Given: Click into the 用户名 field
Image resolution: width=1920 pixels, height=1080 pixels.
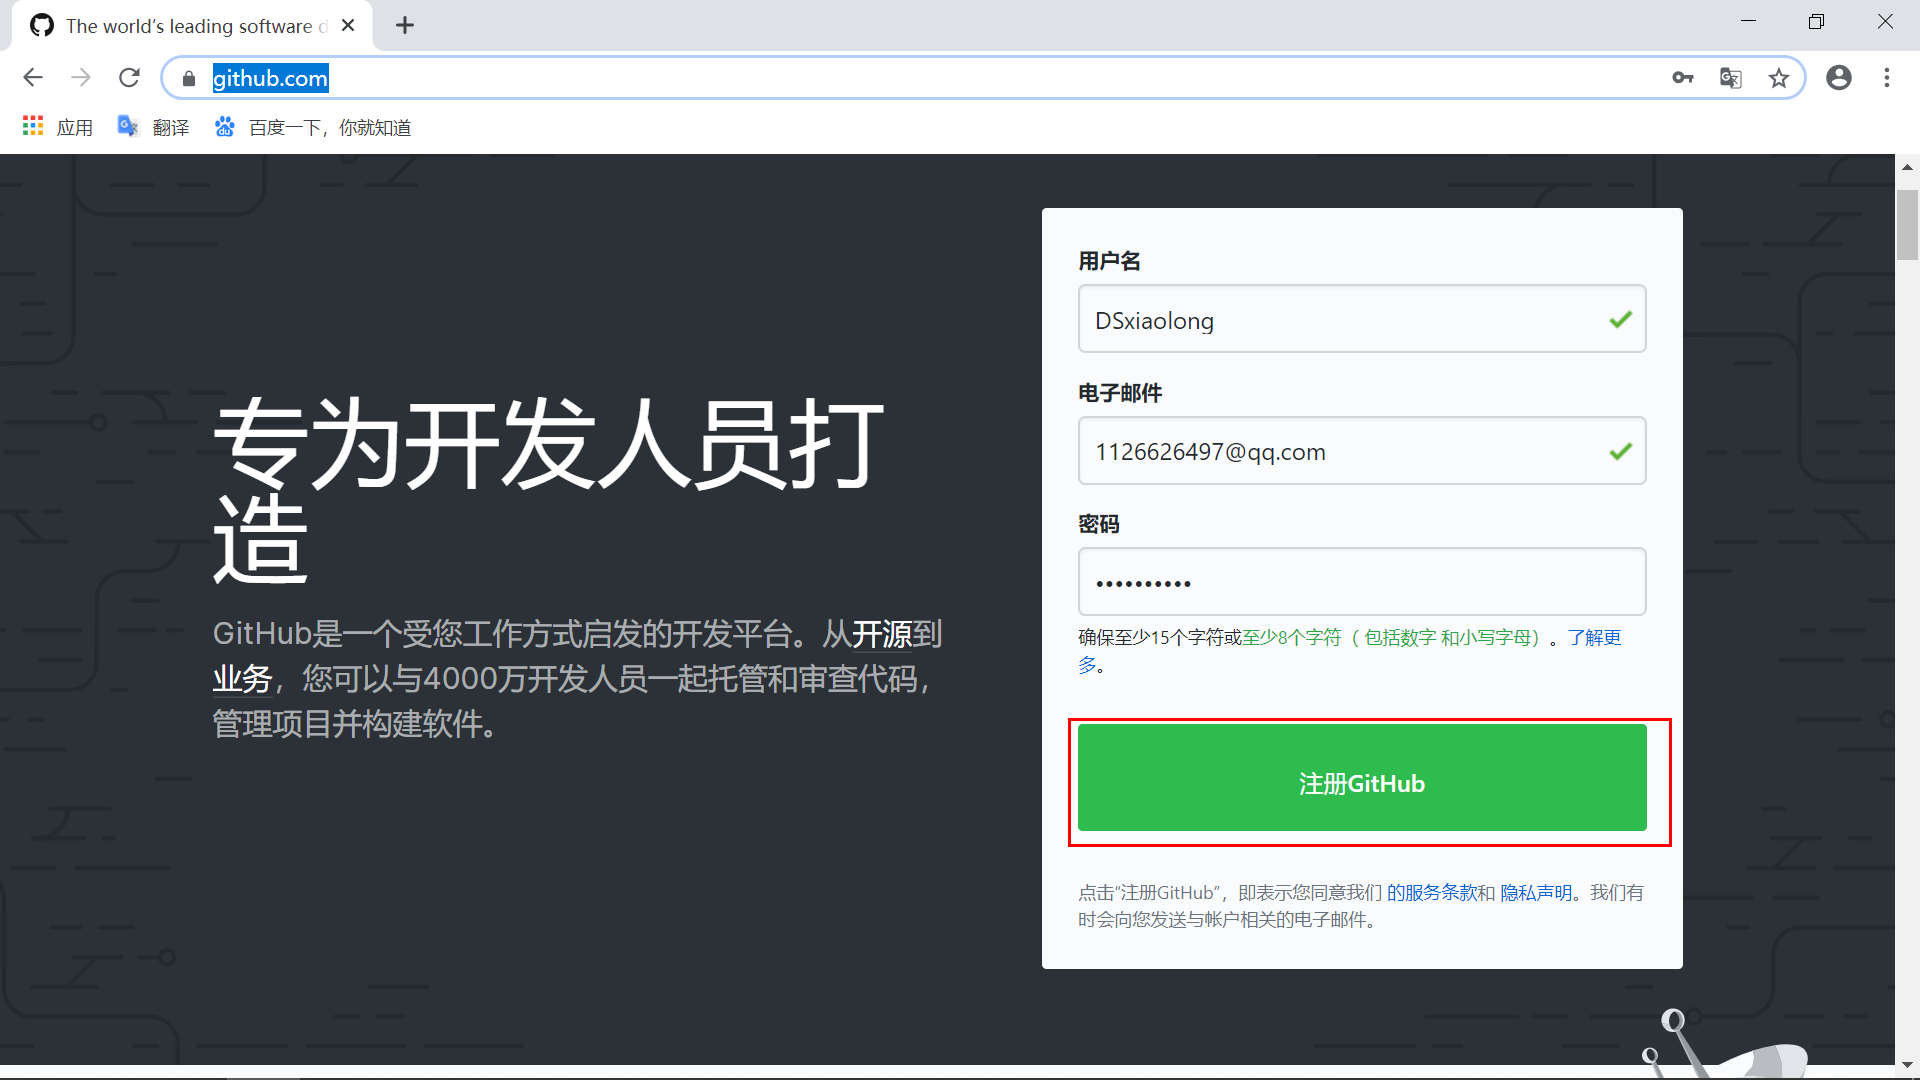Looking at the screenshot, I should (x=1340, y=320).
